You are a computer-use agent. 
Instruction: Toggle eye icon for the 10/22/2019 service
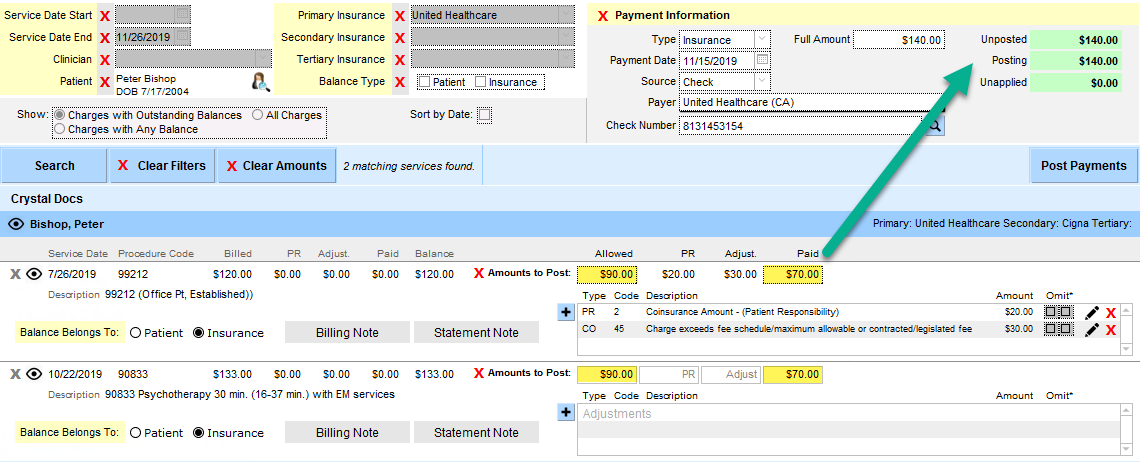tap(34, 375)
